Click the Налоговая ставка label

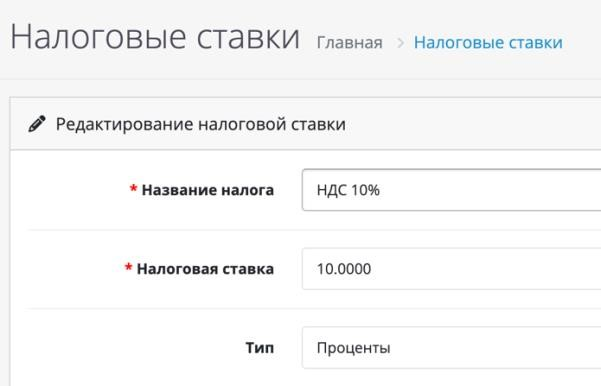[205, 269]
